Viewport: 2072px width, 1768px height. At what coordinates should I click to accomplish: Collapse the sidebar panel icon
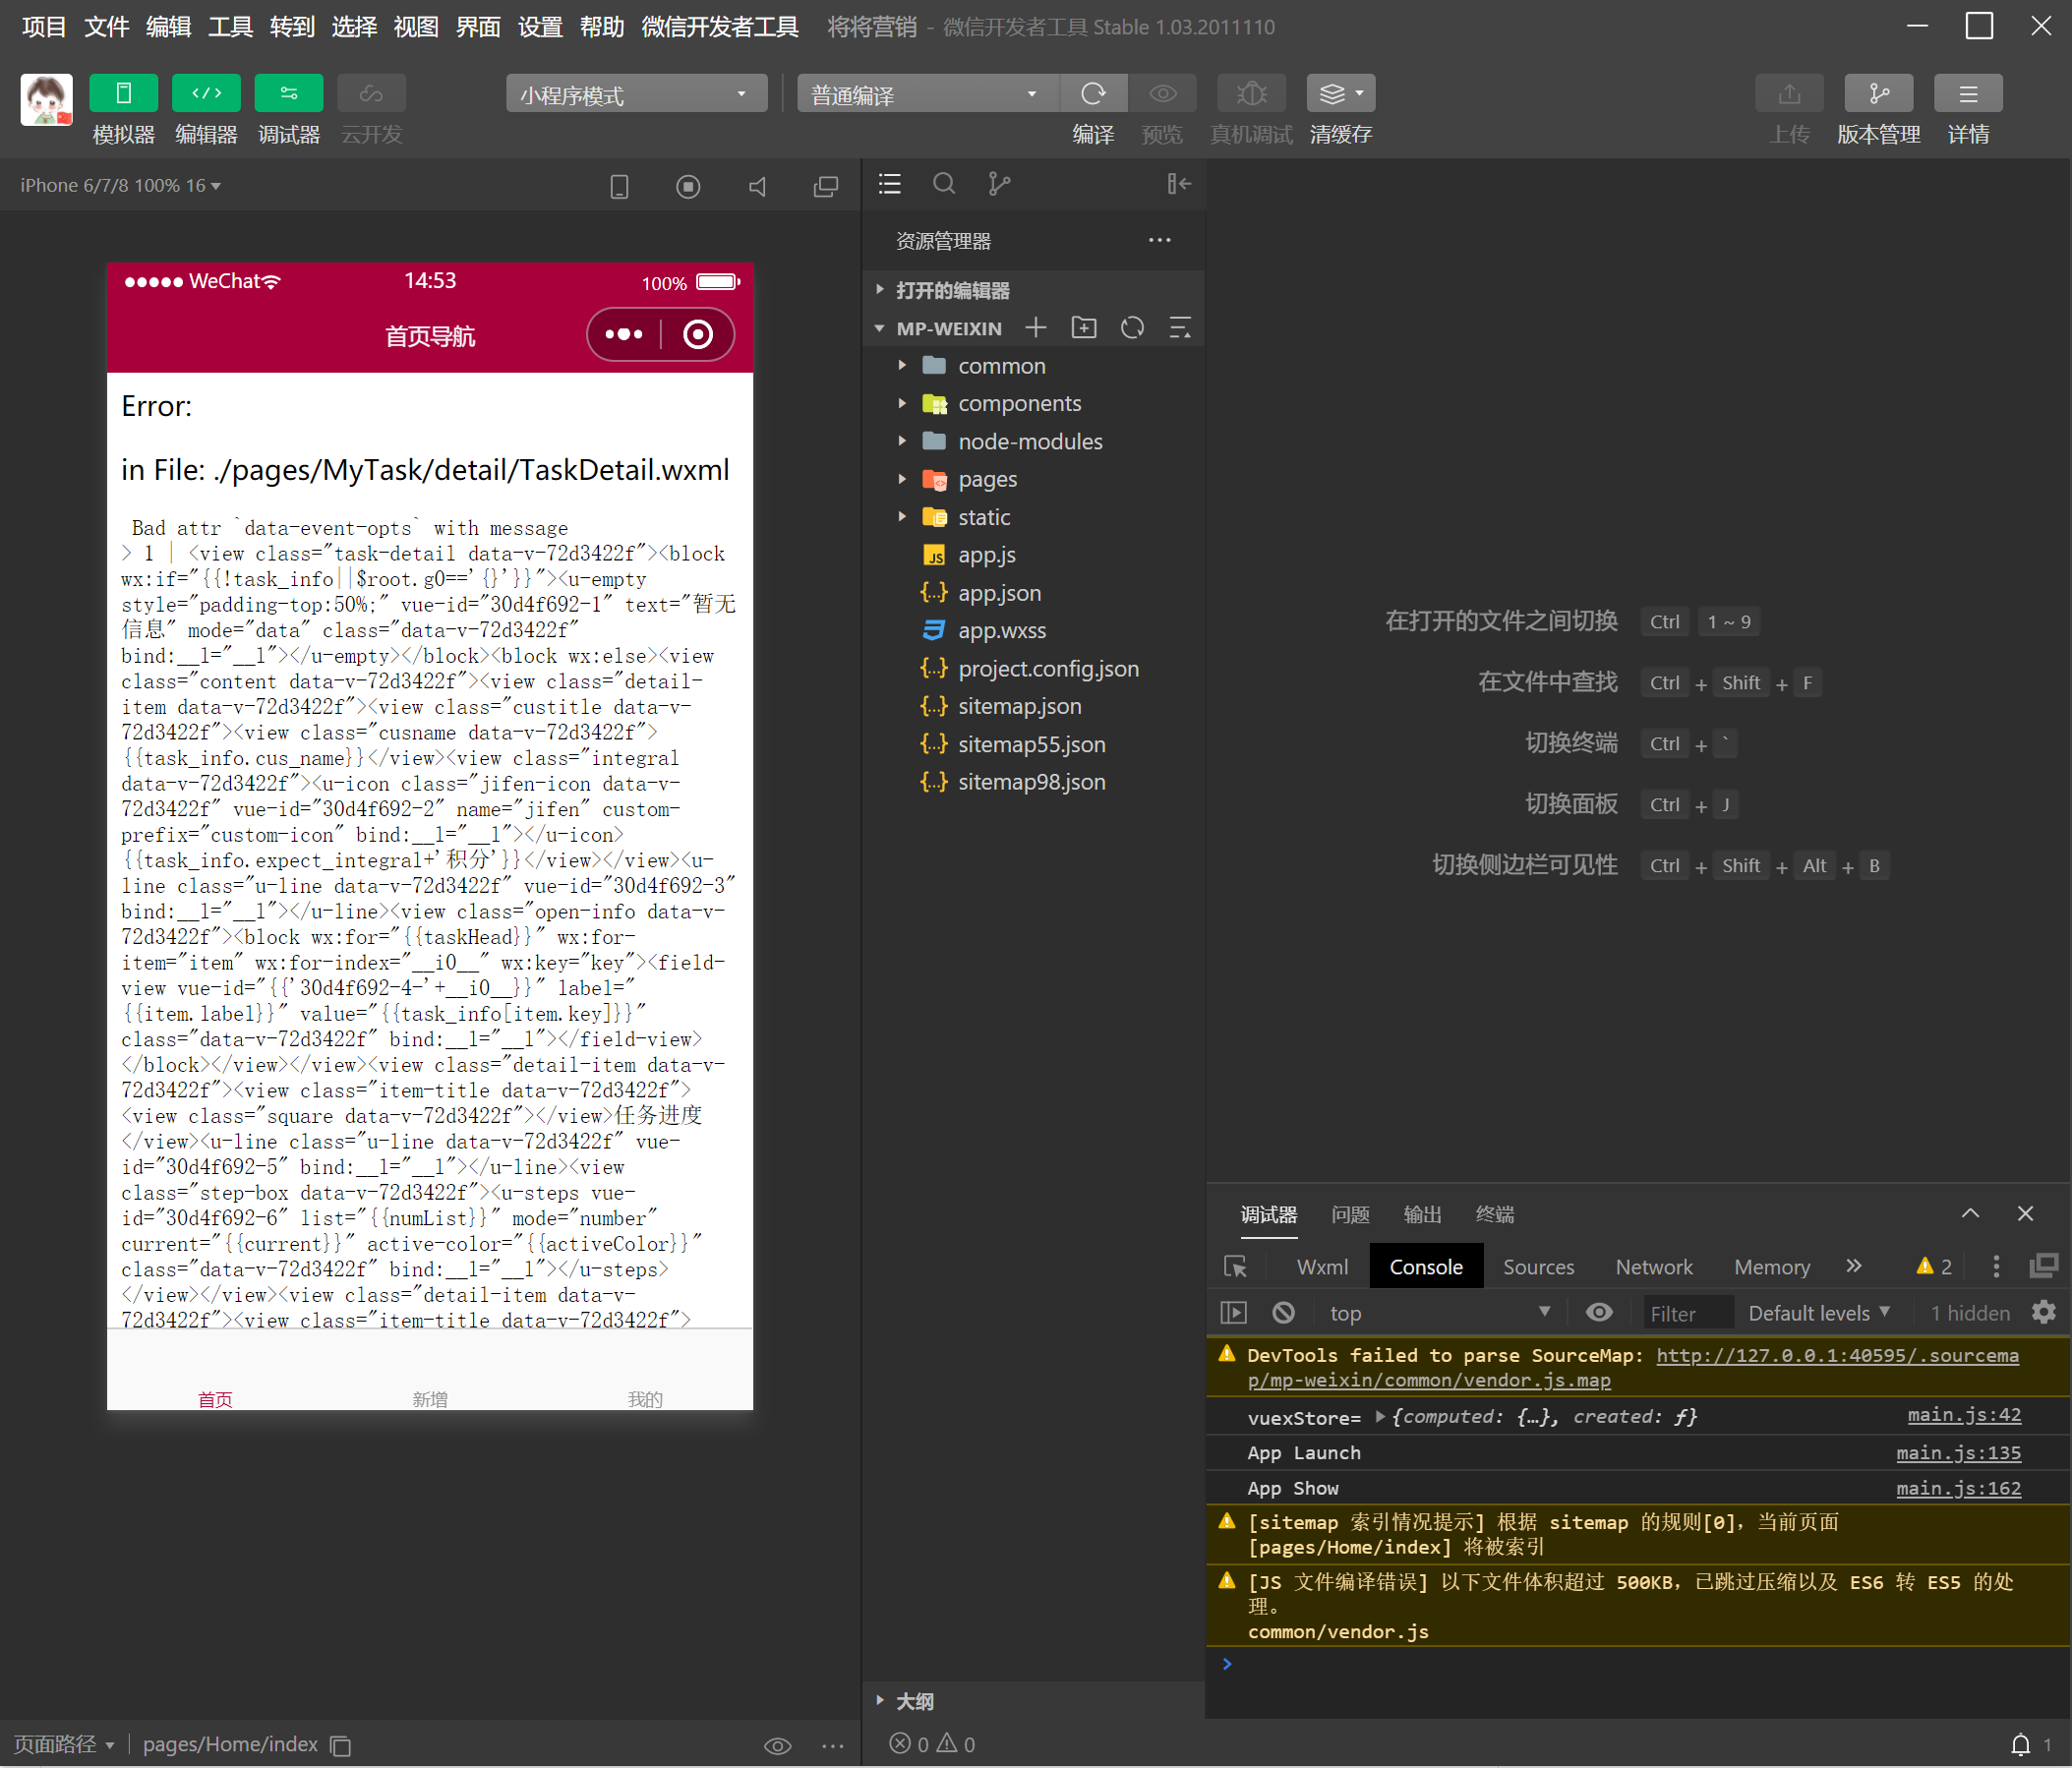pyautogui.click(x=1178, y=184)
